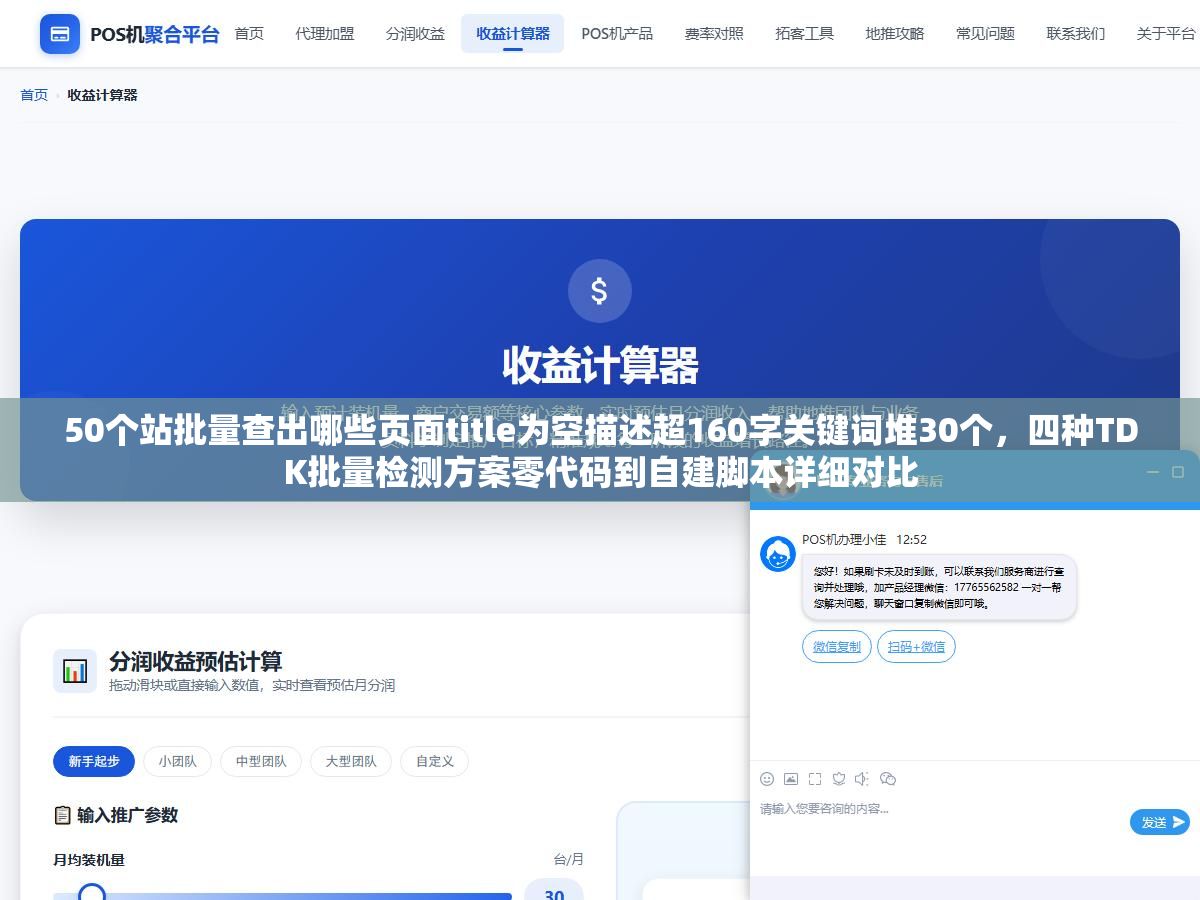1200x900 pixels.
Task: Click the 月均装机量 slider handle
Action: (92, 895)
